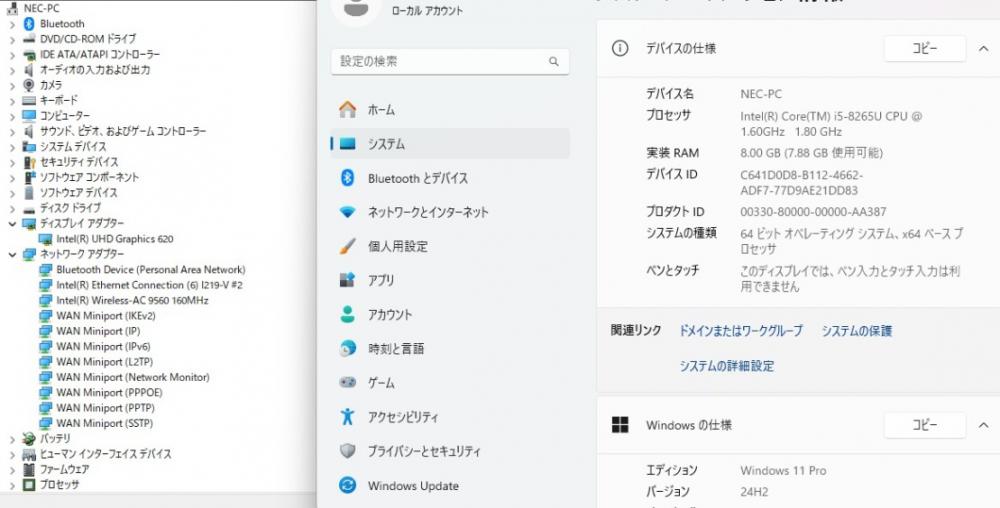
Task: Copy デバイスの仕様 with コピー button
Action: click(924, 48)
